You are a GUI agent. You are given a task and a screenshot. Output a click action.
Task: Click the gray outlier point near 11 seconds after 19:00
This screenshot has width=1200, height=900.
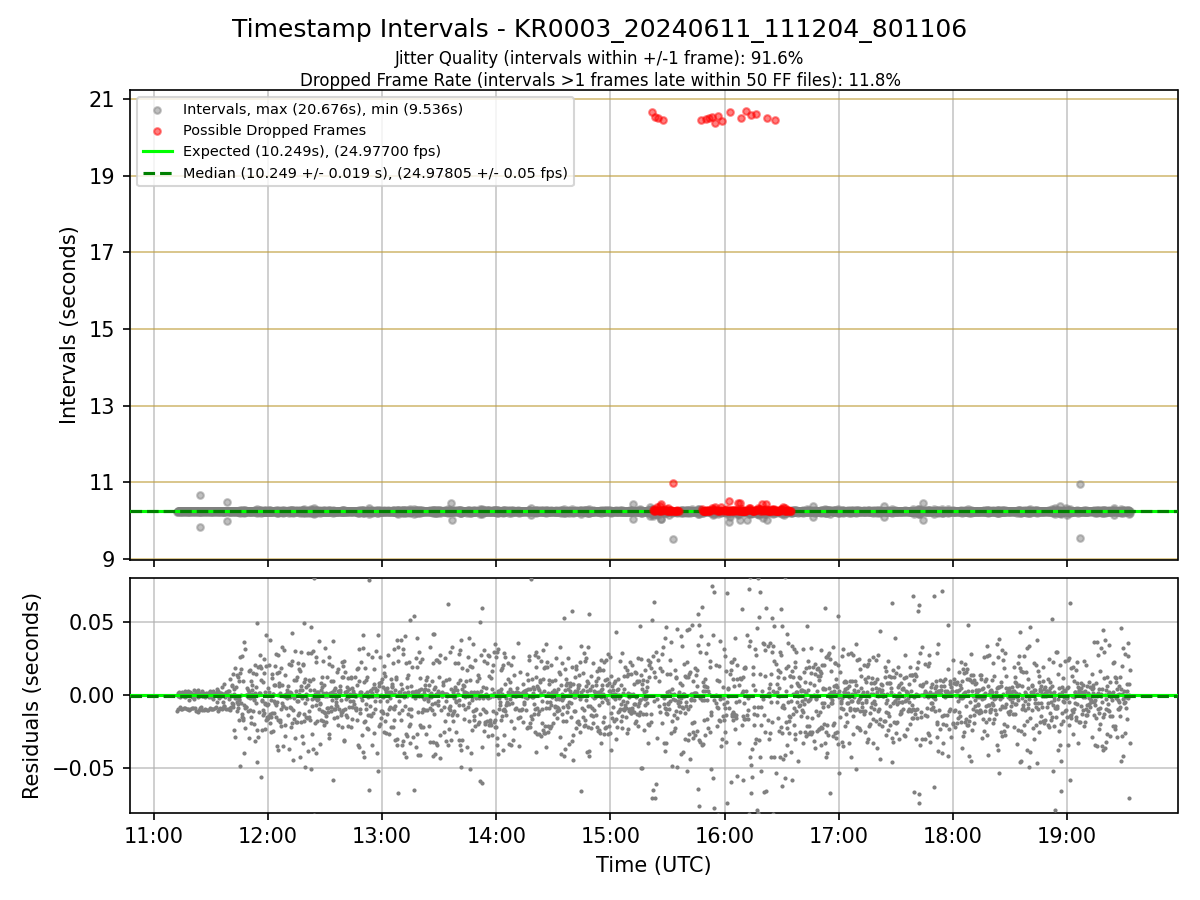1080,484
